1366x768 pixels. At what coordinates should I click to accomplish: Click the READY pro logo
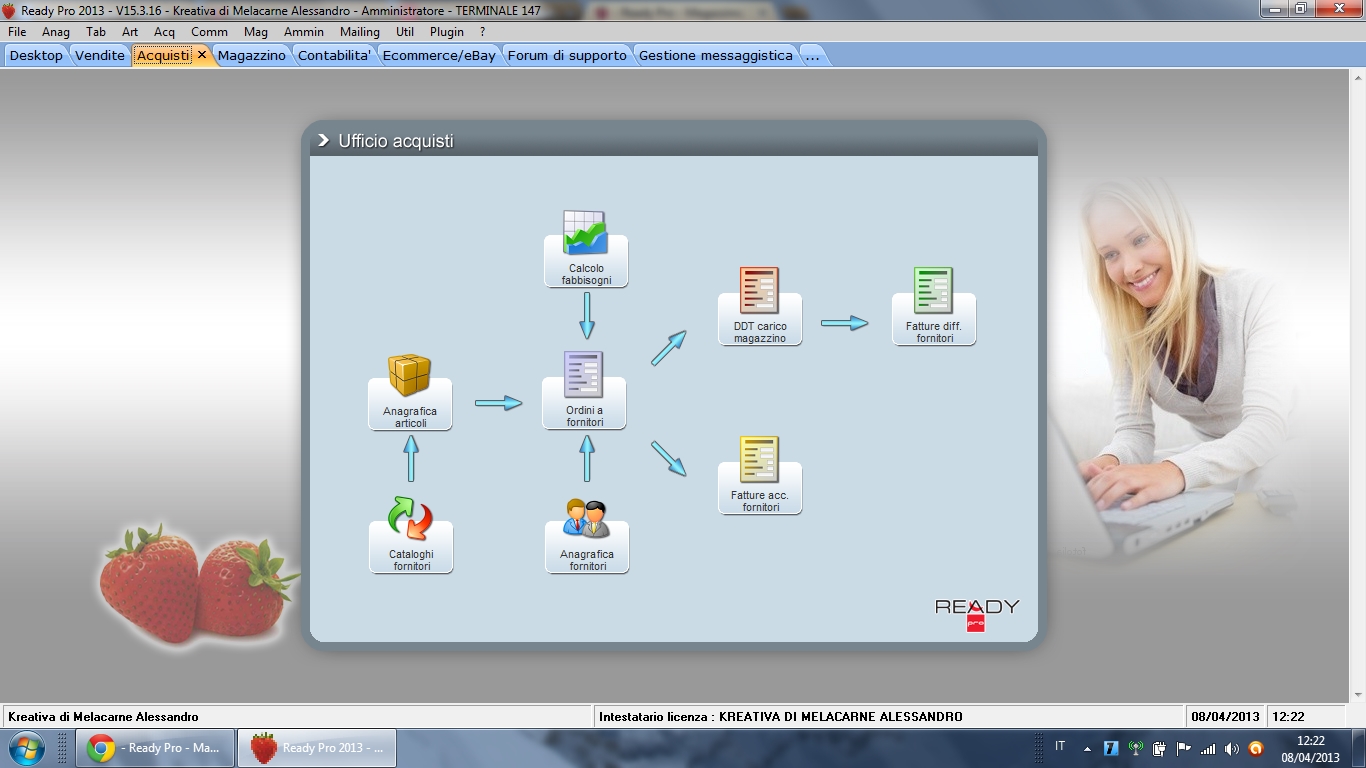977,614
